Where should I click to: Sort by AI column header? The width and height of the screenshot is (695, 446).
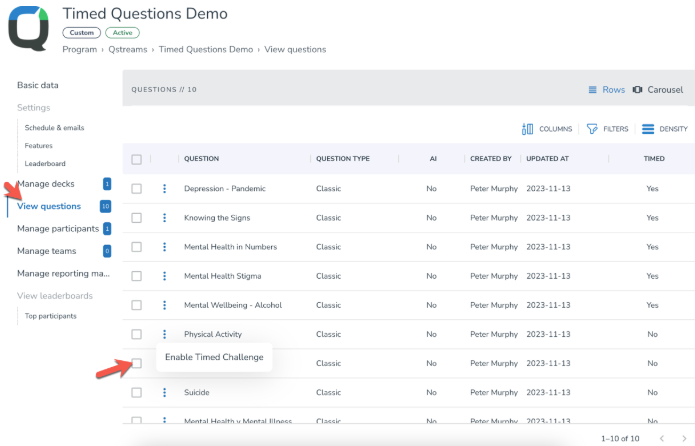(433, 159)
